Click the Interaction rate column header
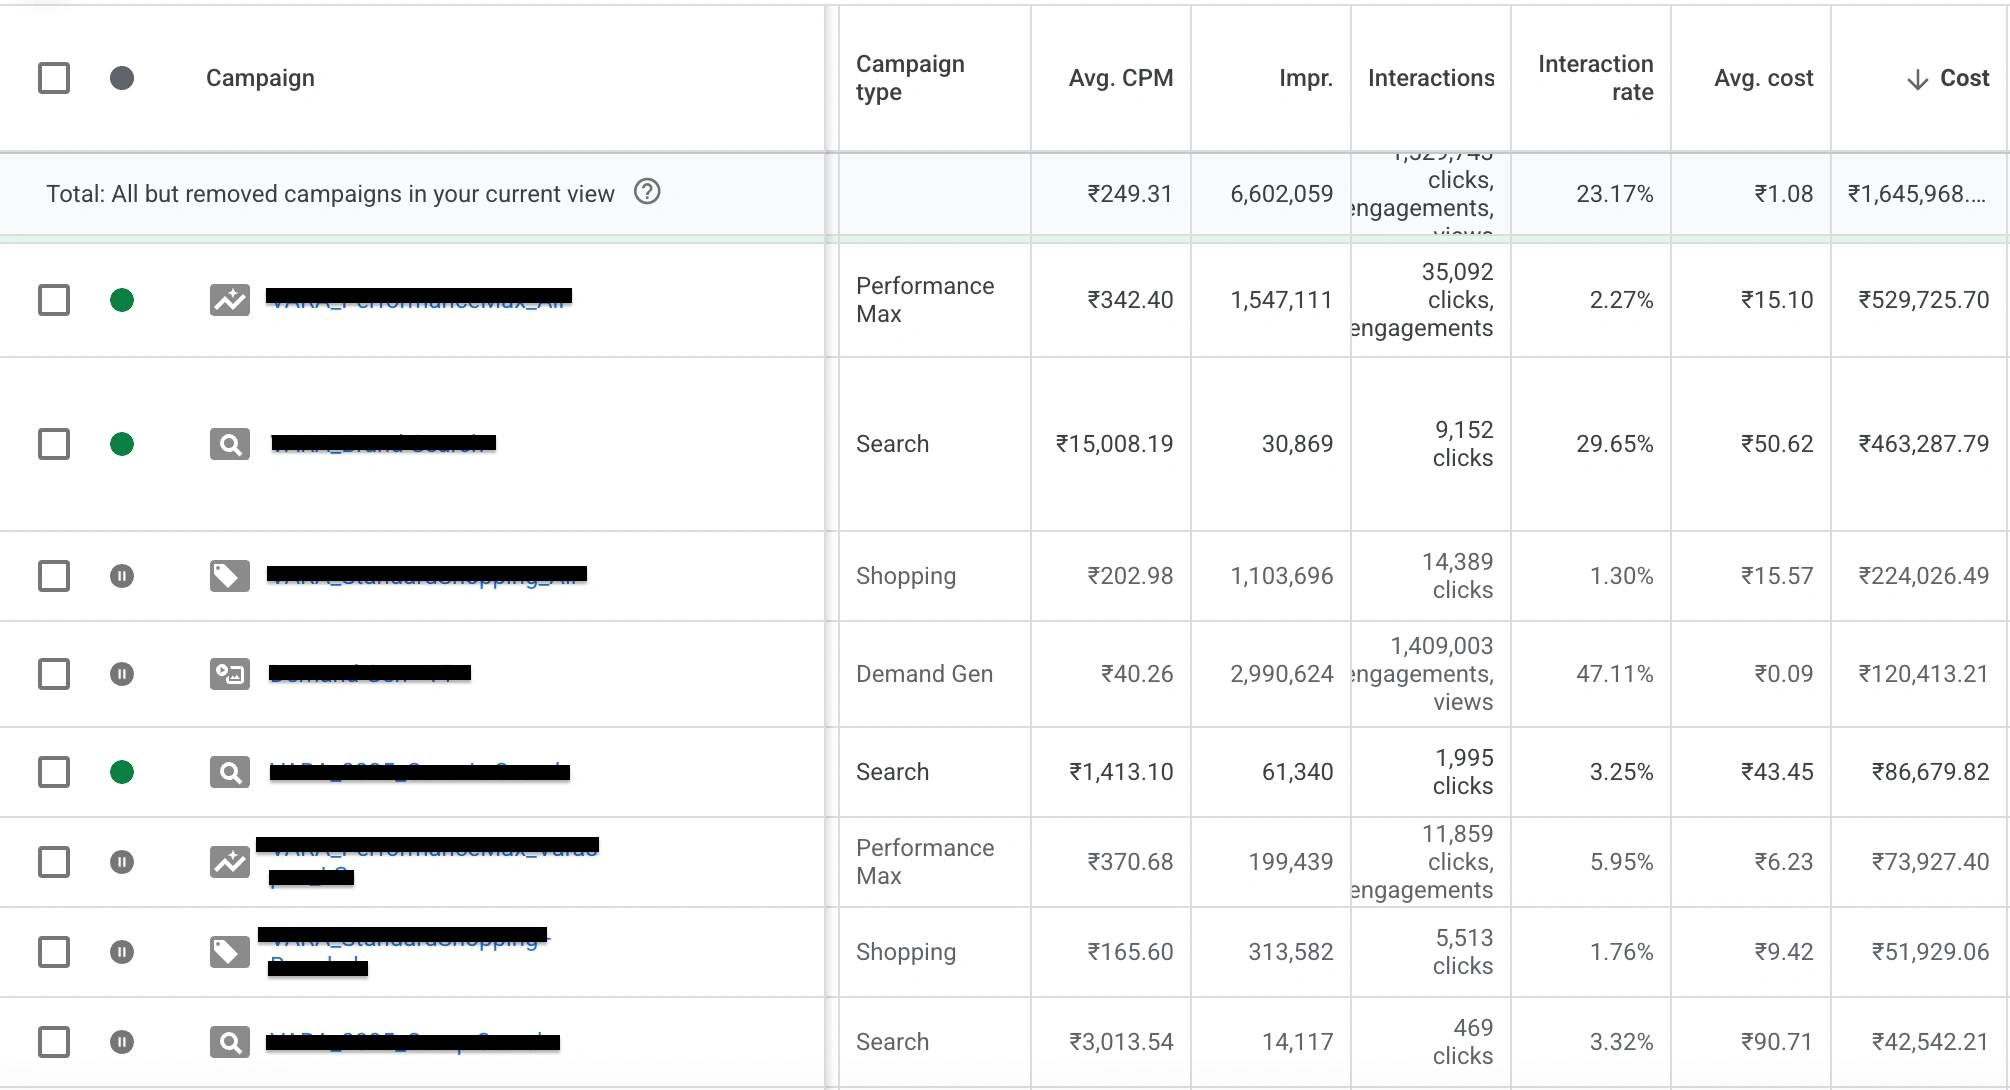The image size is (2010, 1090). pos(1595,78)
